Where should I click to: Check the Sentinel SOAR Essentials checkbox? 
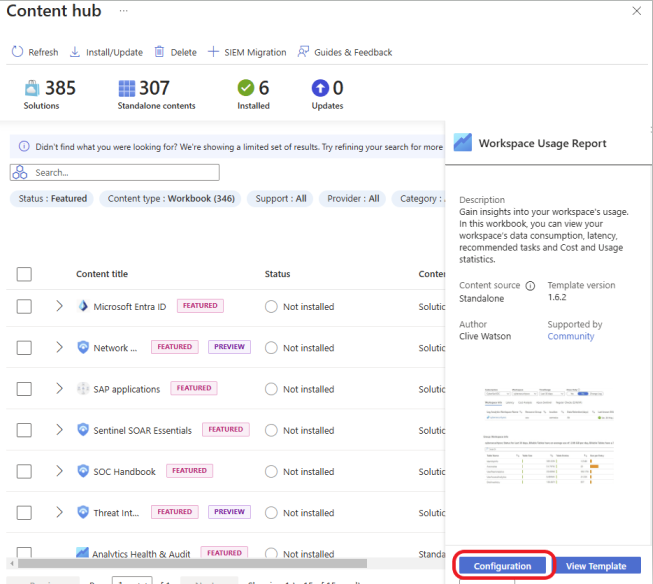click(x=24, y=430)
